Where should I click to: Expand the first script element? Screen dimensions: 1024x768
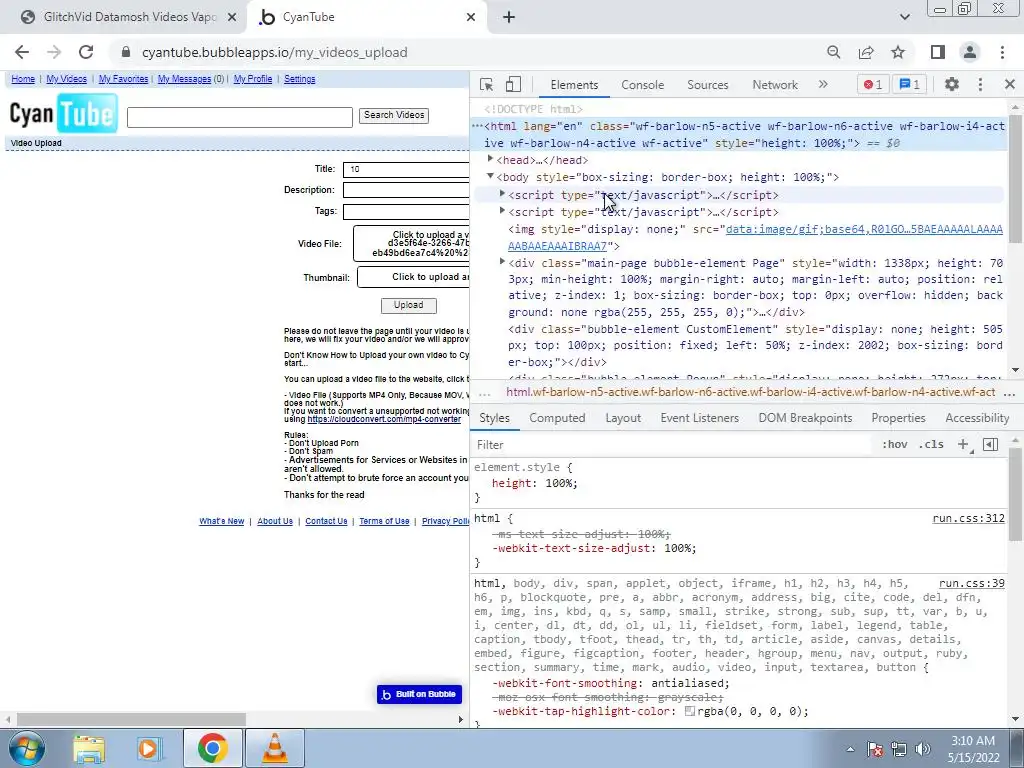coord(502,194)
